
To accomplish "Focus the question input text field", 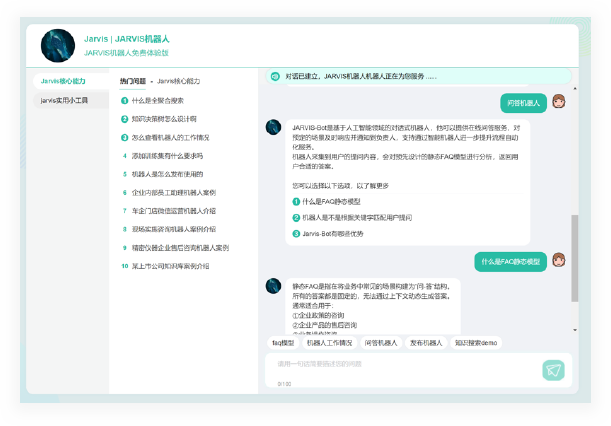I will pos(400,364).
